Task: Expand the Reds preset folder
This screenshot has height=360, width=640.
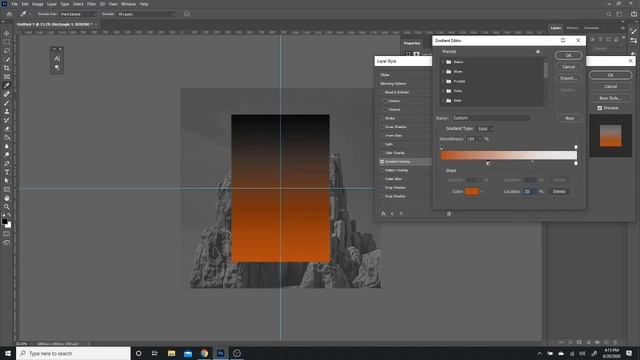Action: [443, 100]
